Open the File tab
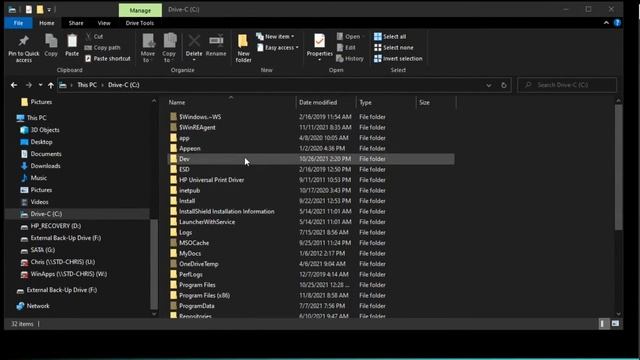Image resolution: width=640 pixels, height=360 pixels. 18,23
